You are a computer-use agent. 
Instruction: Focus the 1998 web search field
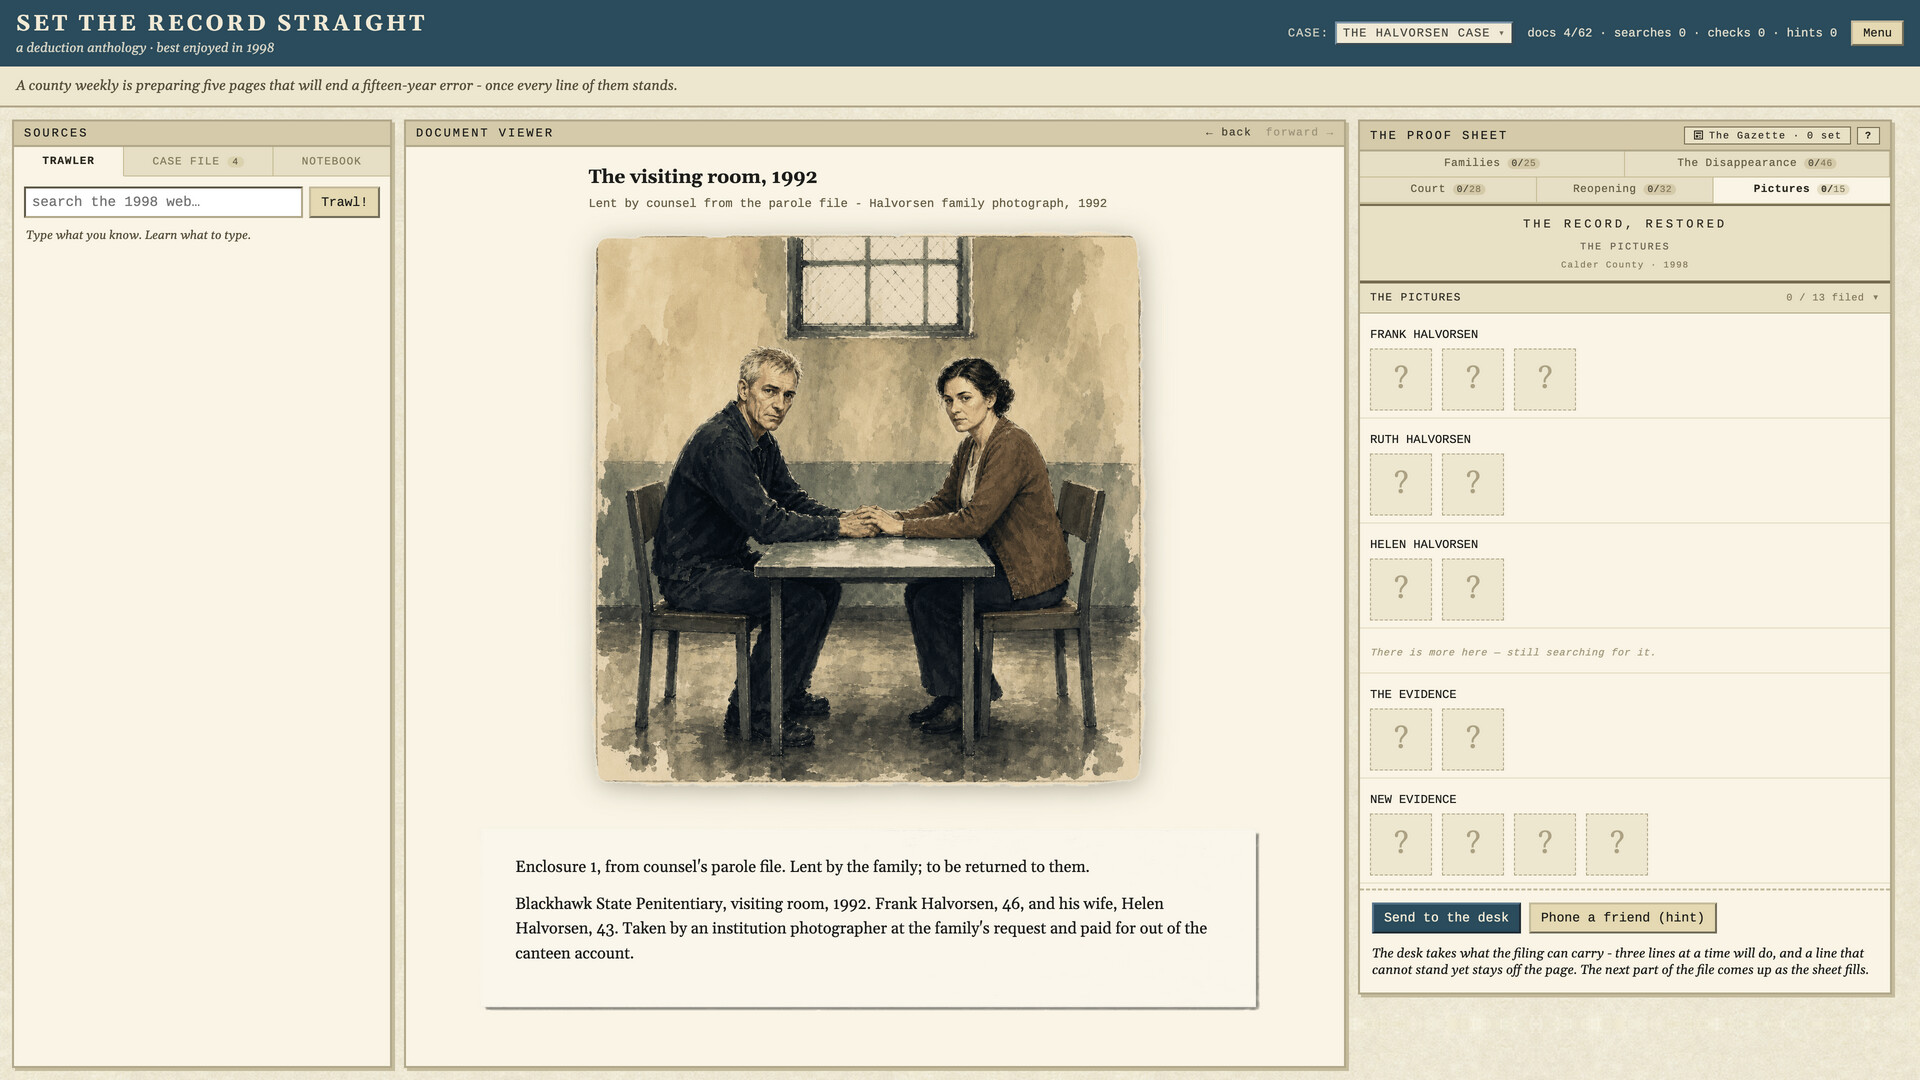coord(163,202)
